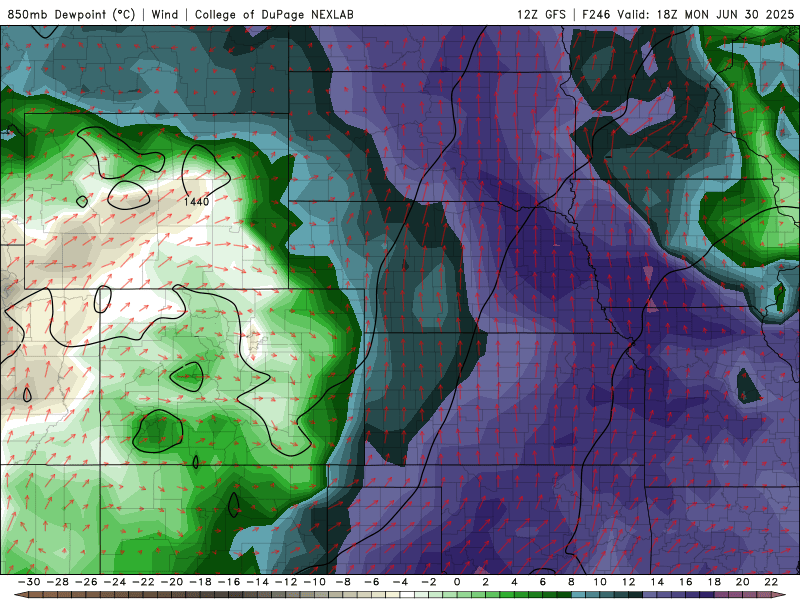This screenshot has width=800, height=600.
Task: Click the 2 value on the color scale
Action: click(x=485, y=582)
